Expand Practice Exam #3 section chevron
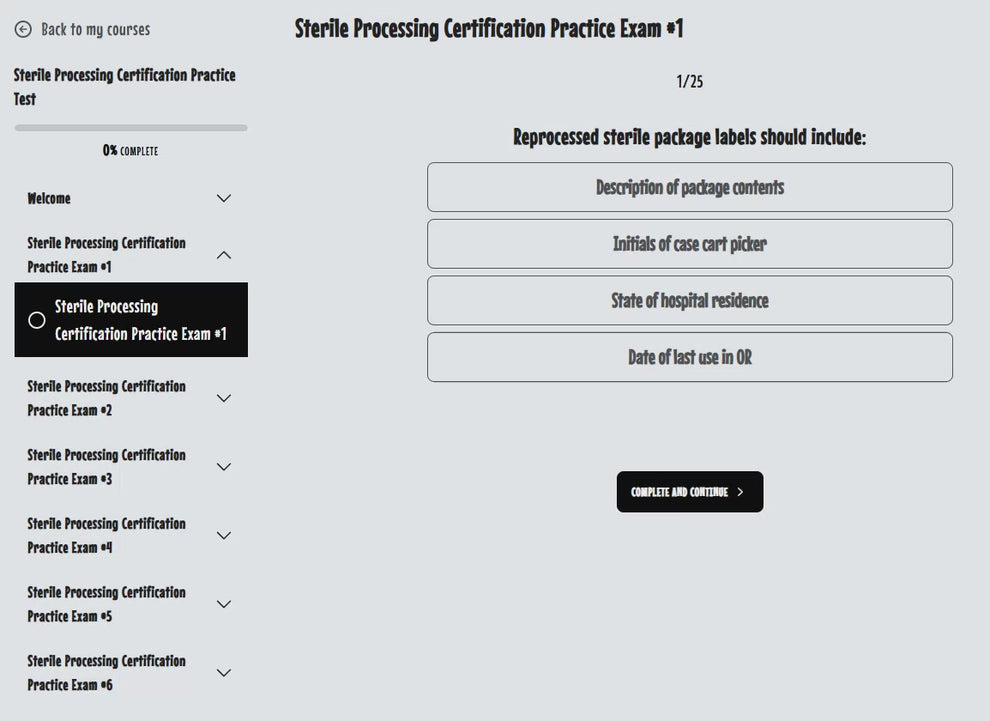 tap(224, 467)
